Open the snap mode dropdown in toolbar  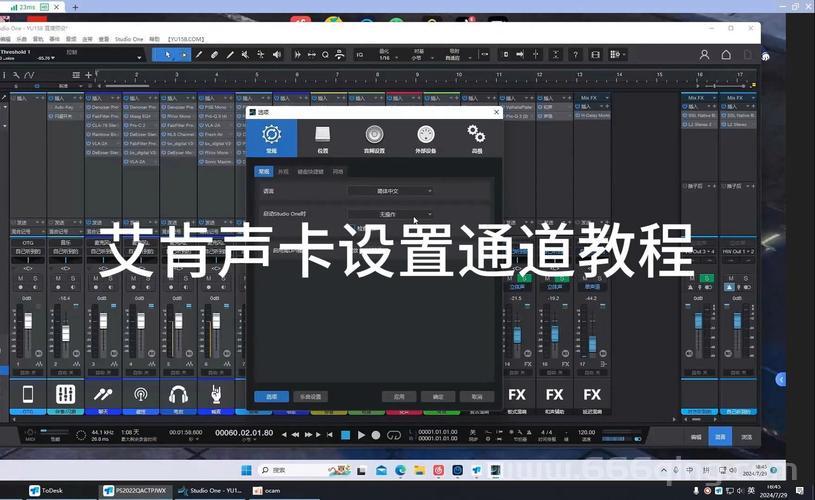(455, 55)
